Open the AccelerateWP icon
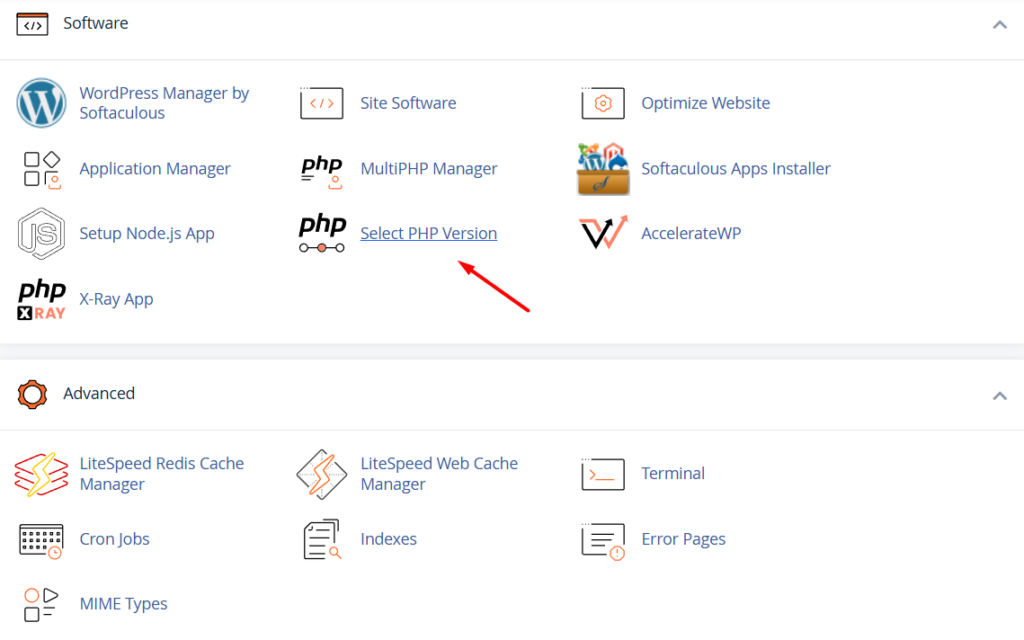 603,233
